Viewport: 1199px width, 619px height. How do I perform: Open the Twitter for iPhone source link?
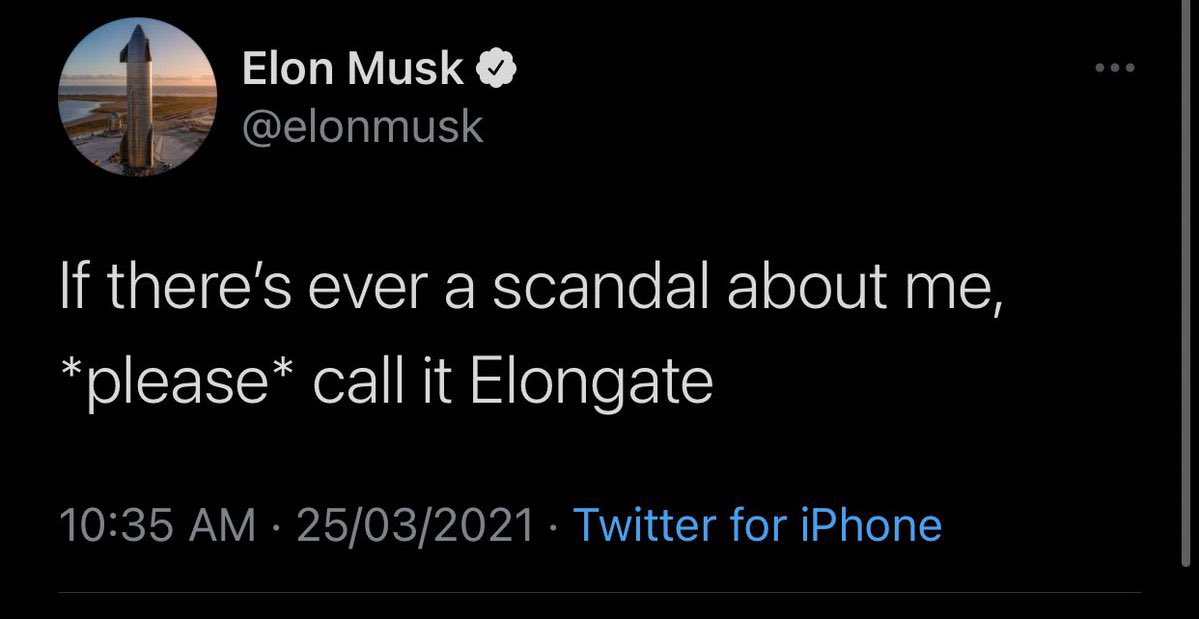click(x=757, y=524)
